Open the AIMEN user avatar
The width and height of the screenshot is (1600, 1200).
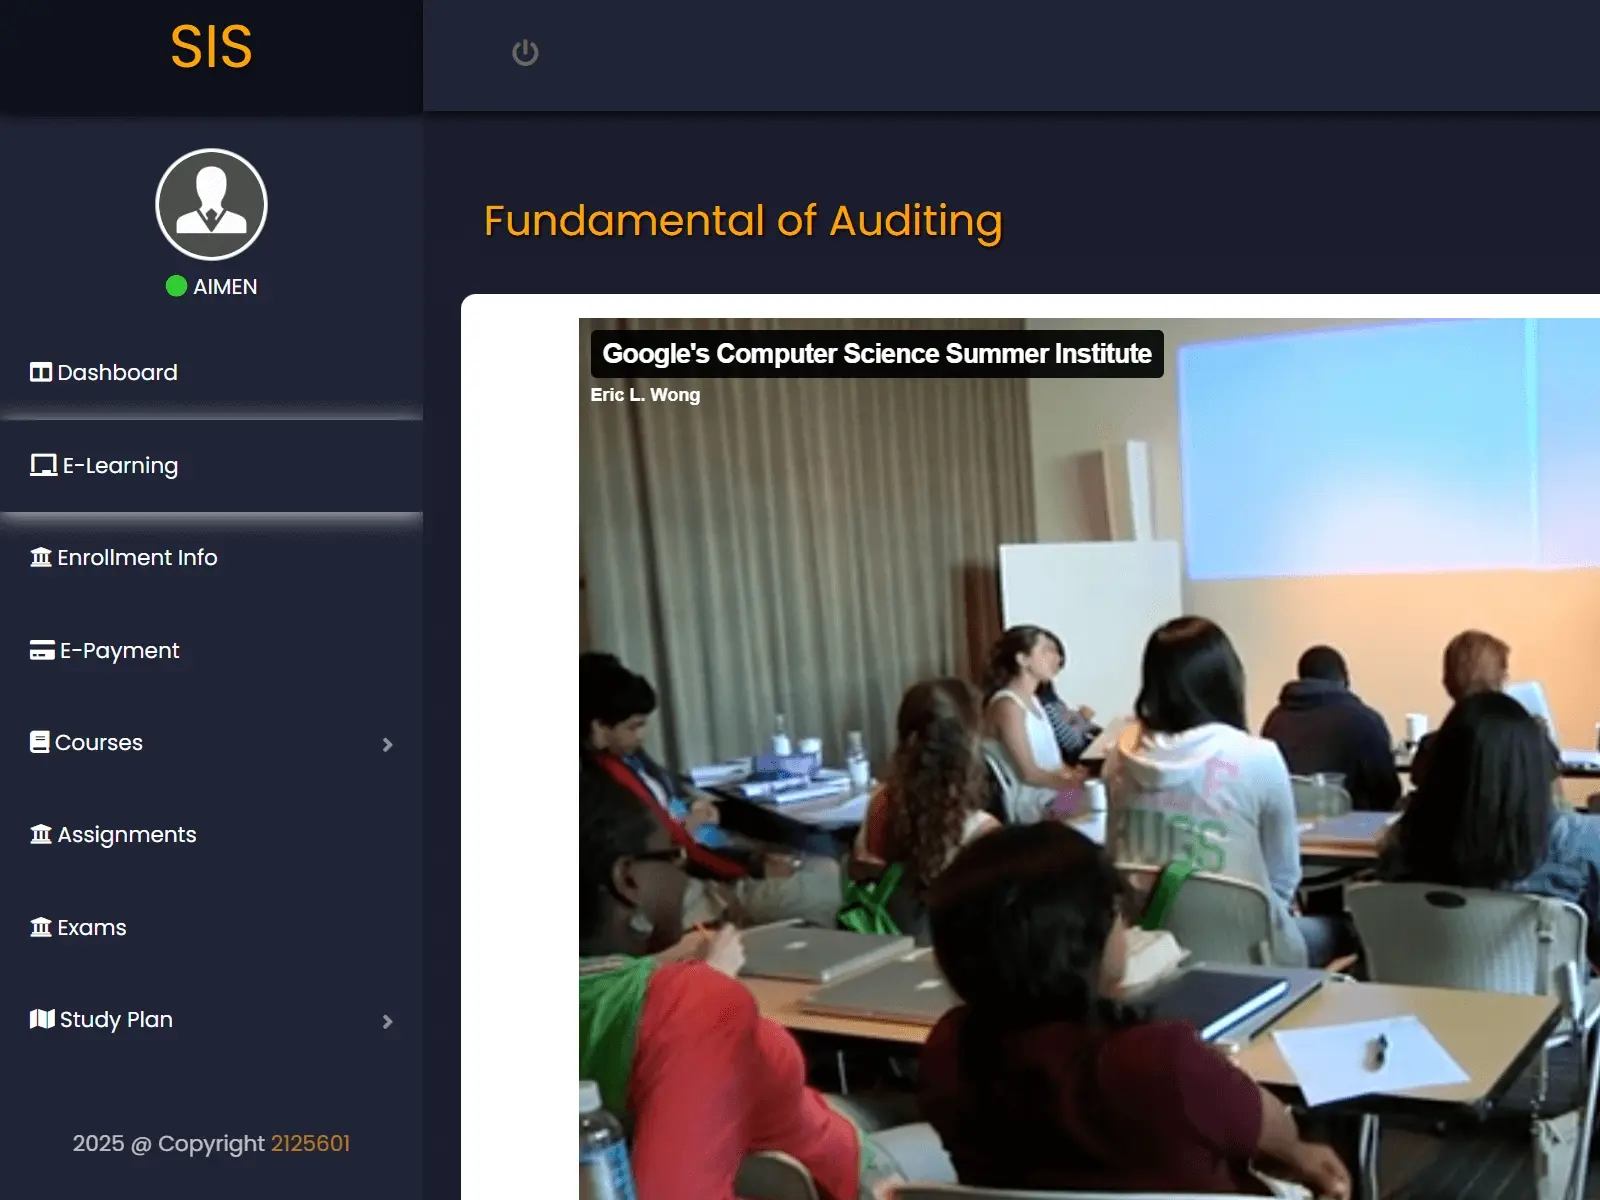(x=211, y=204)
